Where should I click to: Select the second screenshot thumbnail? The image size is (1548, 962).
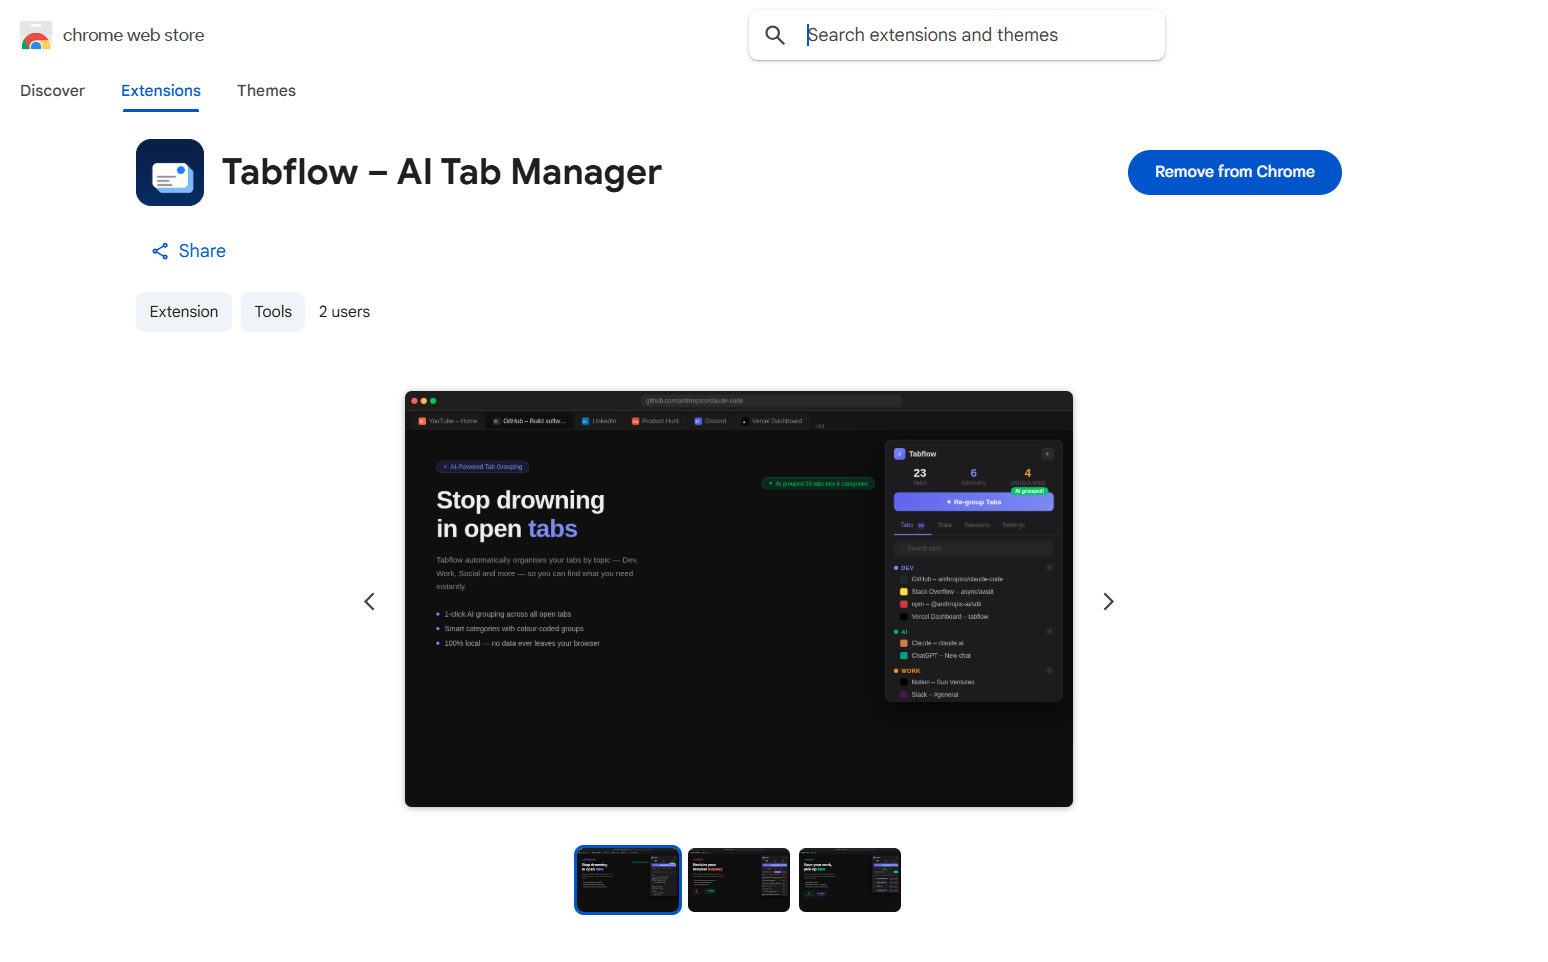tap(739, 880)
